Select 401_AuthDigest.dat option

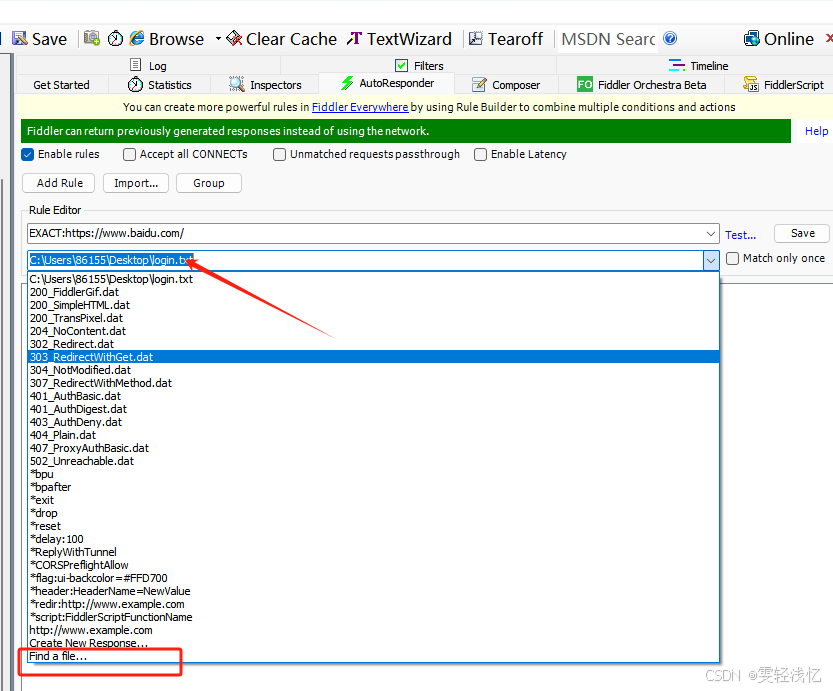point(373,409)
